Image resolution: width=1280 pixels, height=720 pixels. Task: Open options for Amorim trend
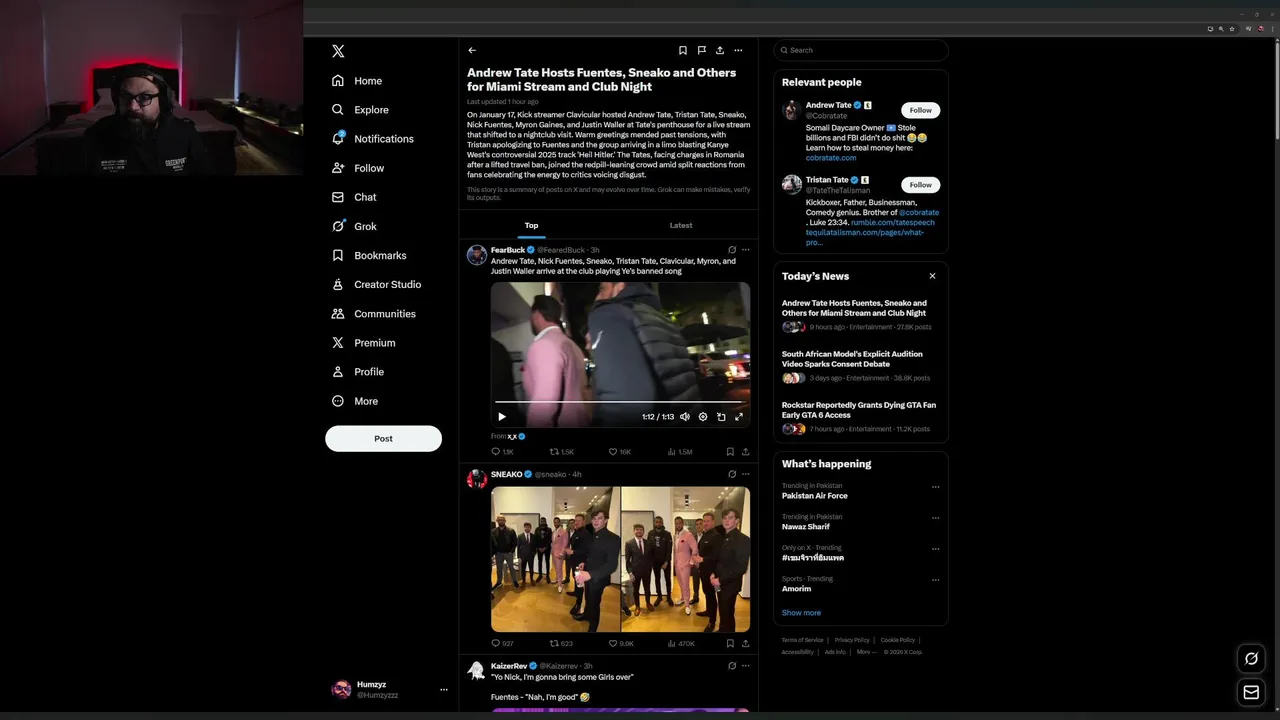pyautogui.click(x=935, y=580)
